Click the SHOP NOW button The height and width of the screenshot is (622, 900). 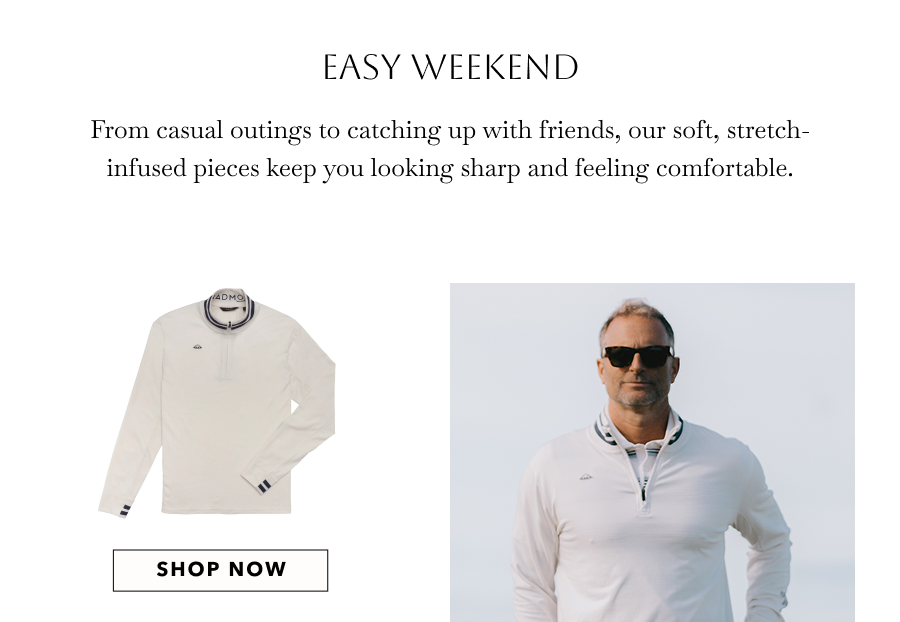[220, 570]
